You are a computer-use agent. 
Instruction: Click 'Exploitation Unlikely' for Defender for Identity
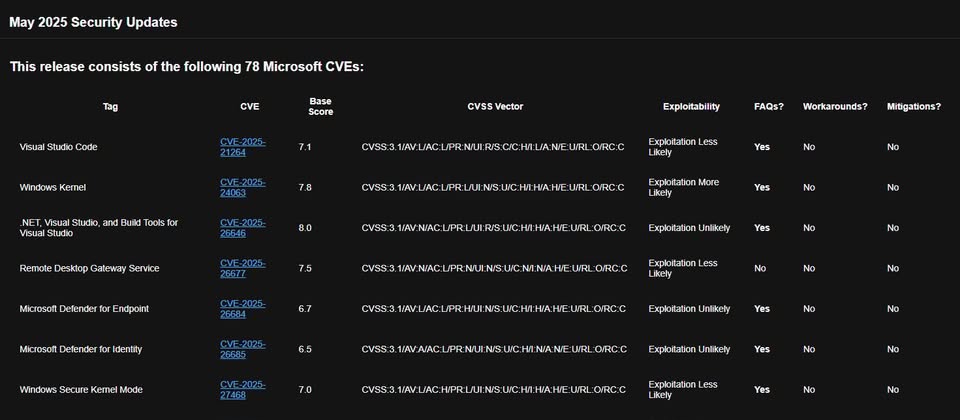coord(689,349)
